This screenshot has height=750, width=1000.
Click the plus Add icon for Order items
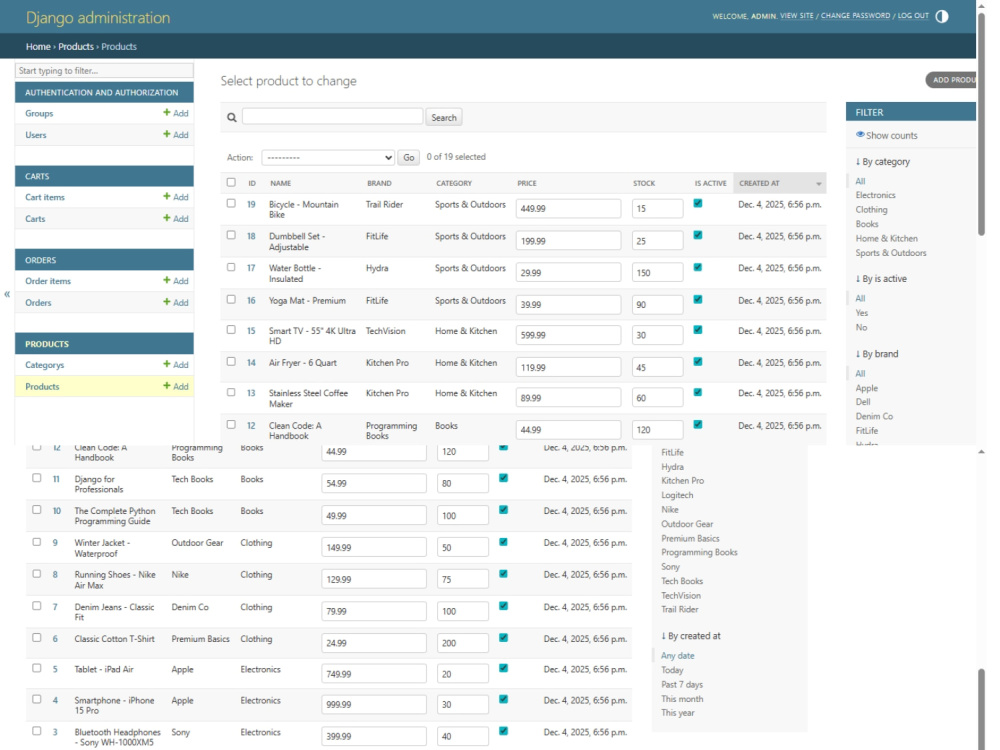pos(166,280)
